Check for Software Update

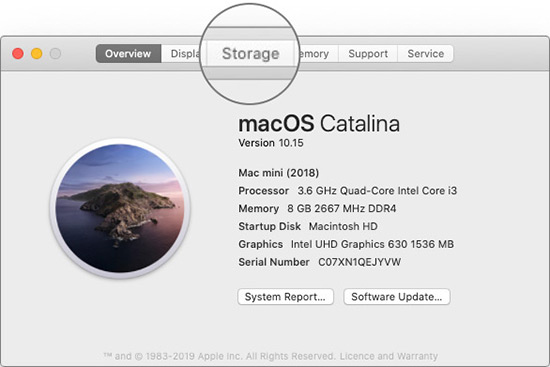pos(397,297)
